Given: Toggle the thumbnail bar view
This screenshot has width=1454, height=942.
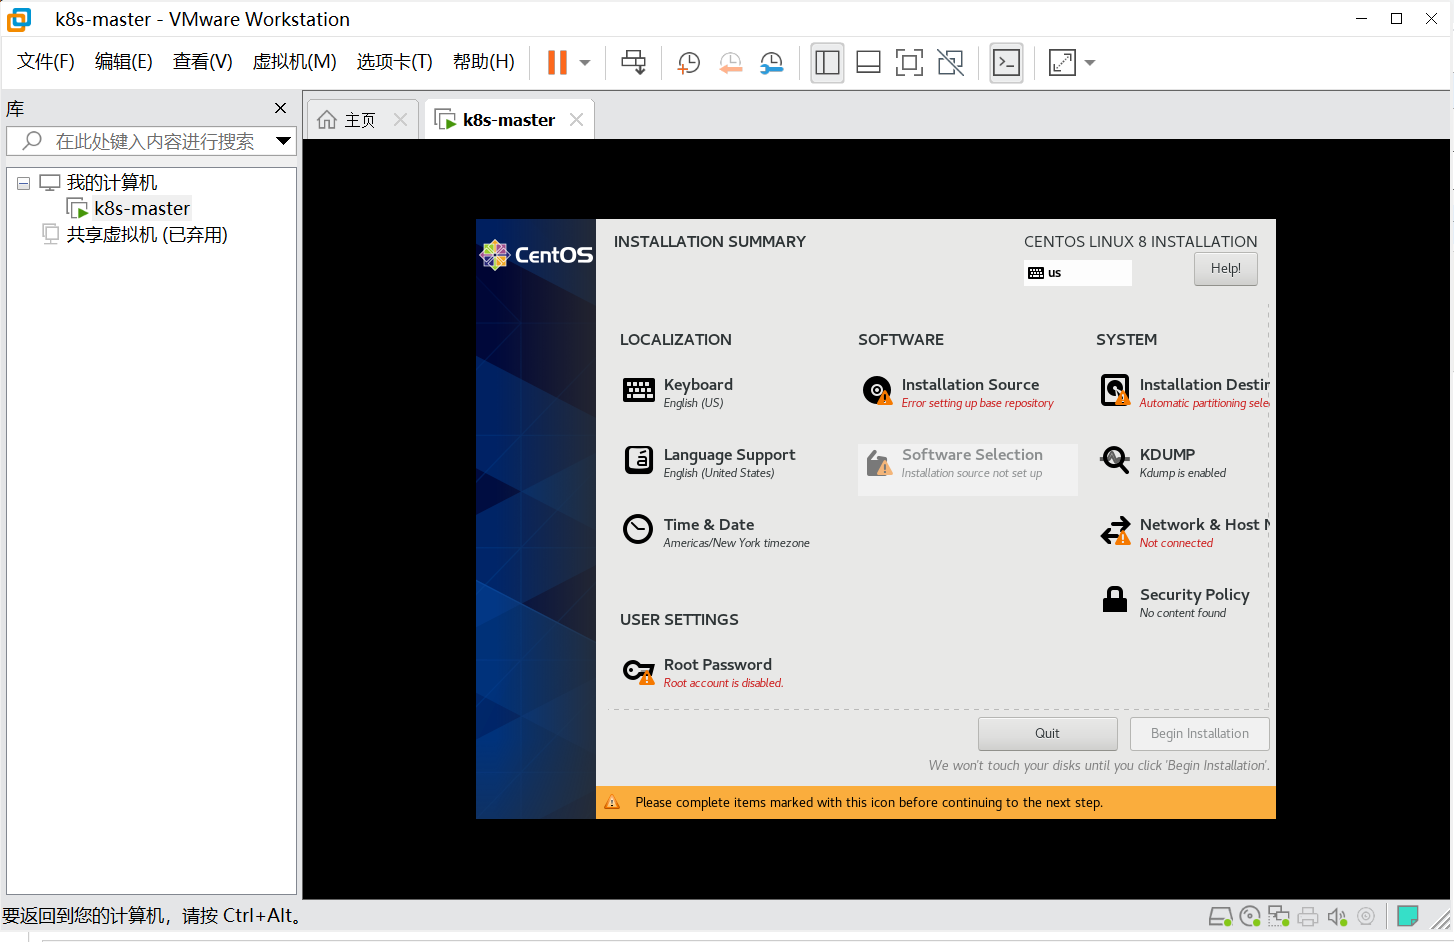Looking at the screenshot, I should click(868, 63).
